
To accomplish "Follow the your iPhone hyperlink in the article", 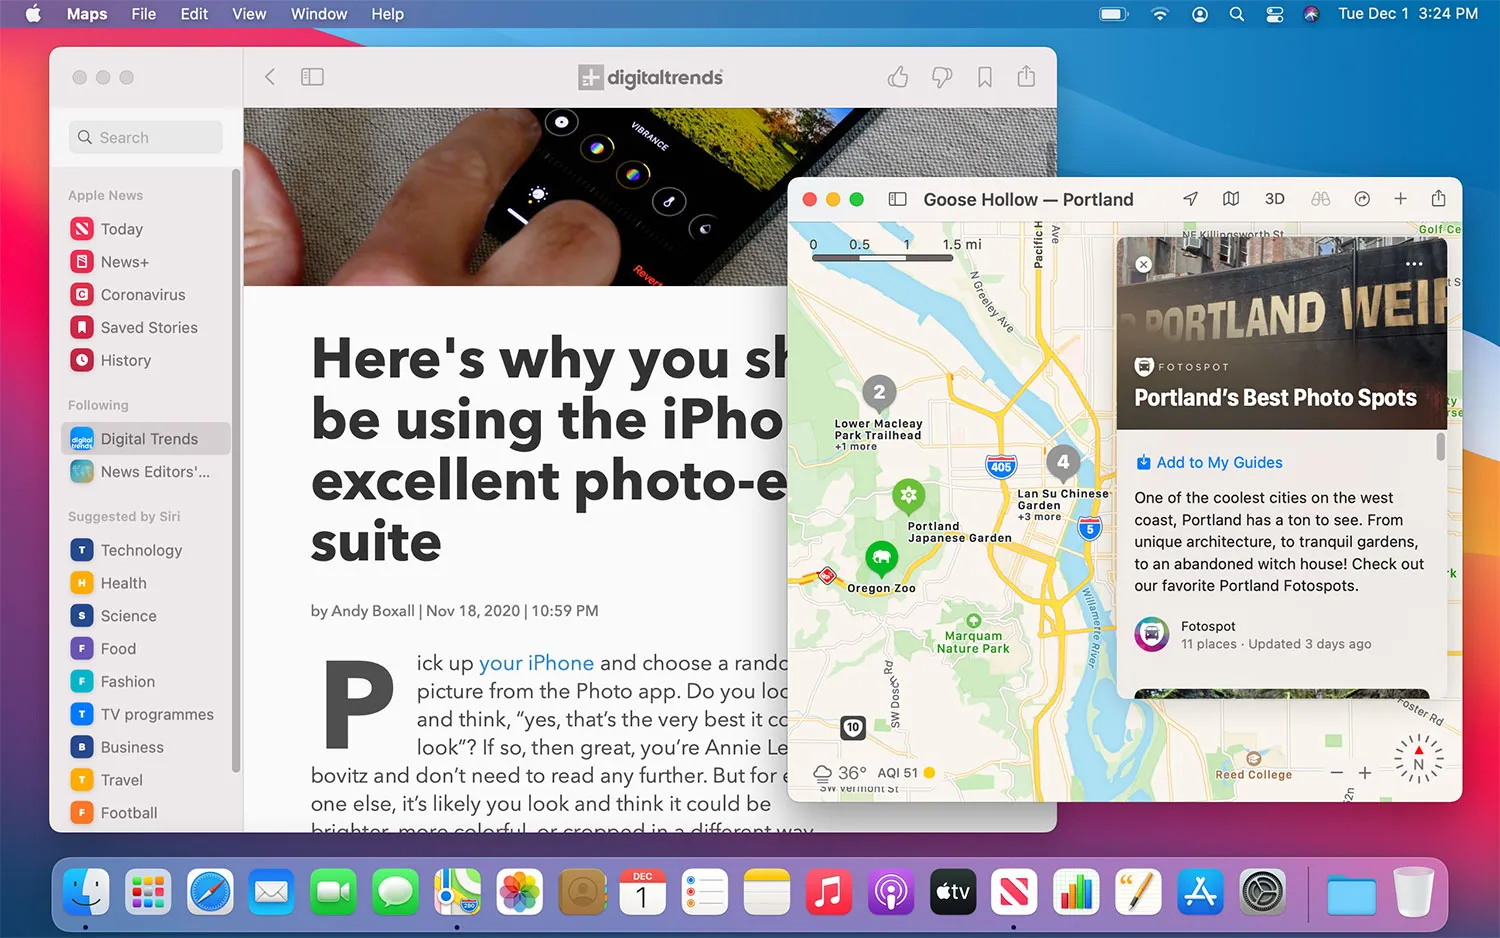I will coord(536,662).
